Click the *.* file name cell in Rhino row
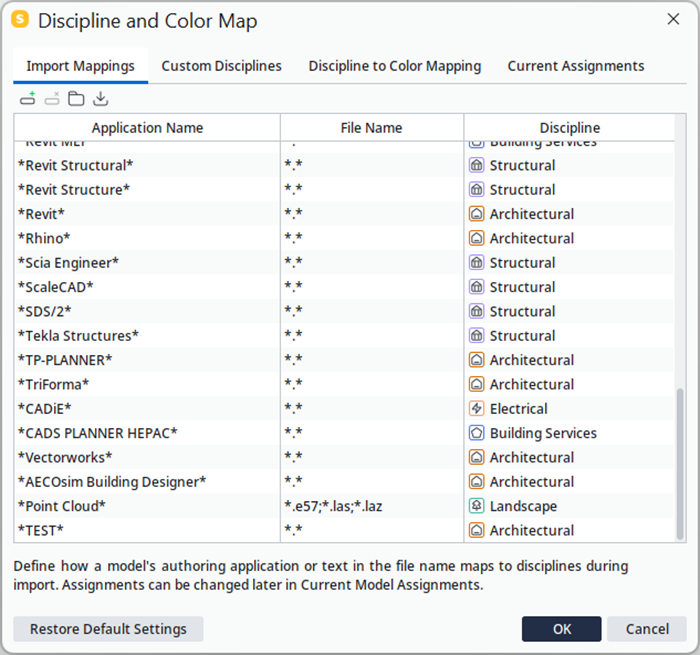 372,238
